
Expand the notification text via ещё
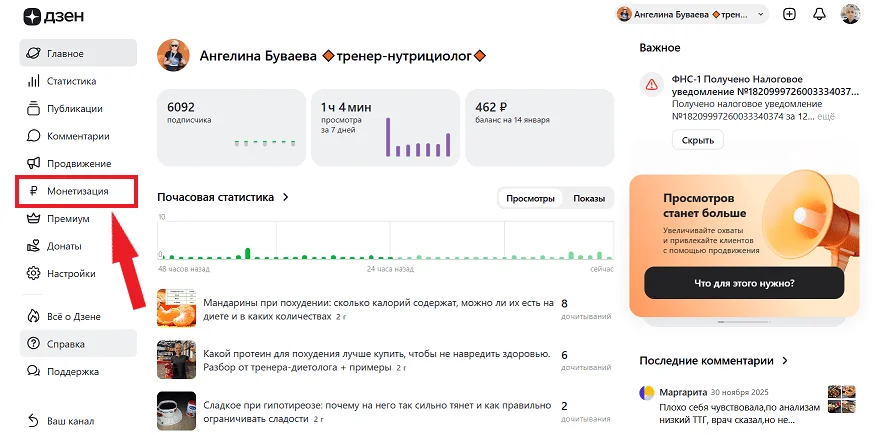tap(826, 117)
